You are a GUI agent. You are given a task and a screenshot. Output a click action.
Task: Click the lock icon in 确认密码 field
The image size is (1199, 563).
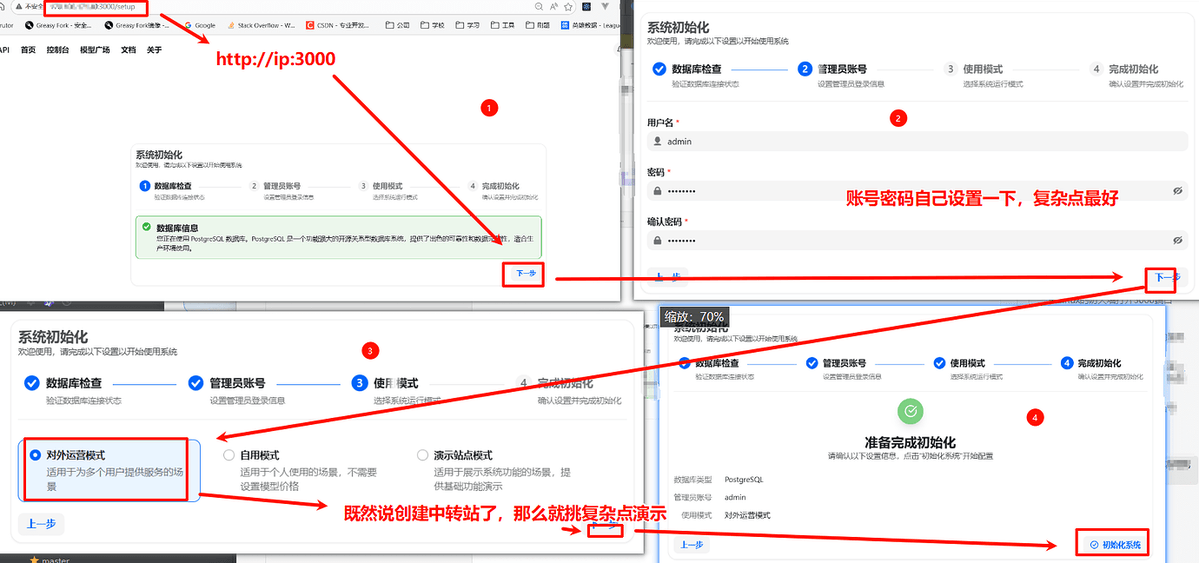coord(657,240)
